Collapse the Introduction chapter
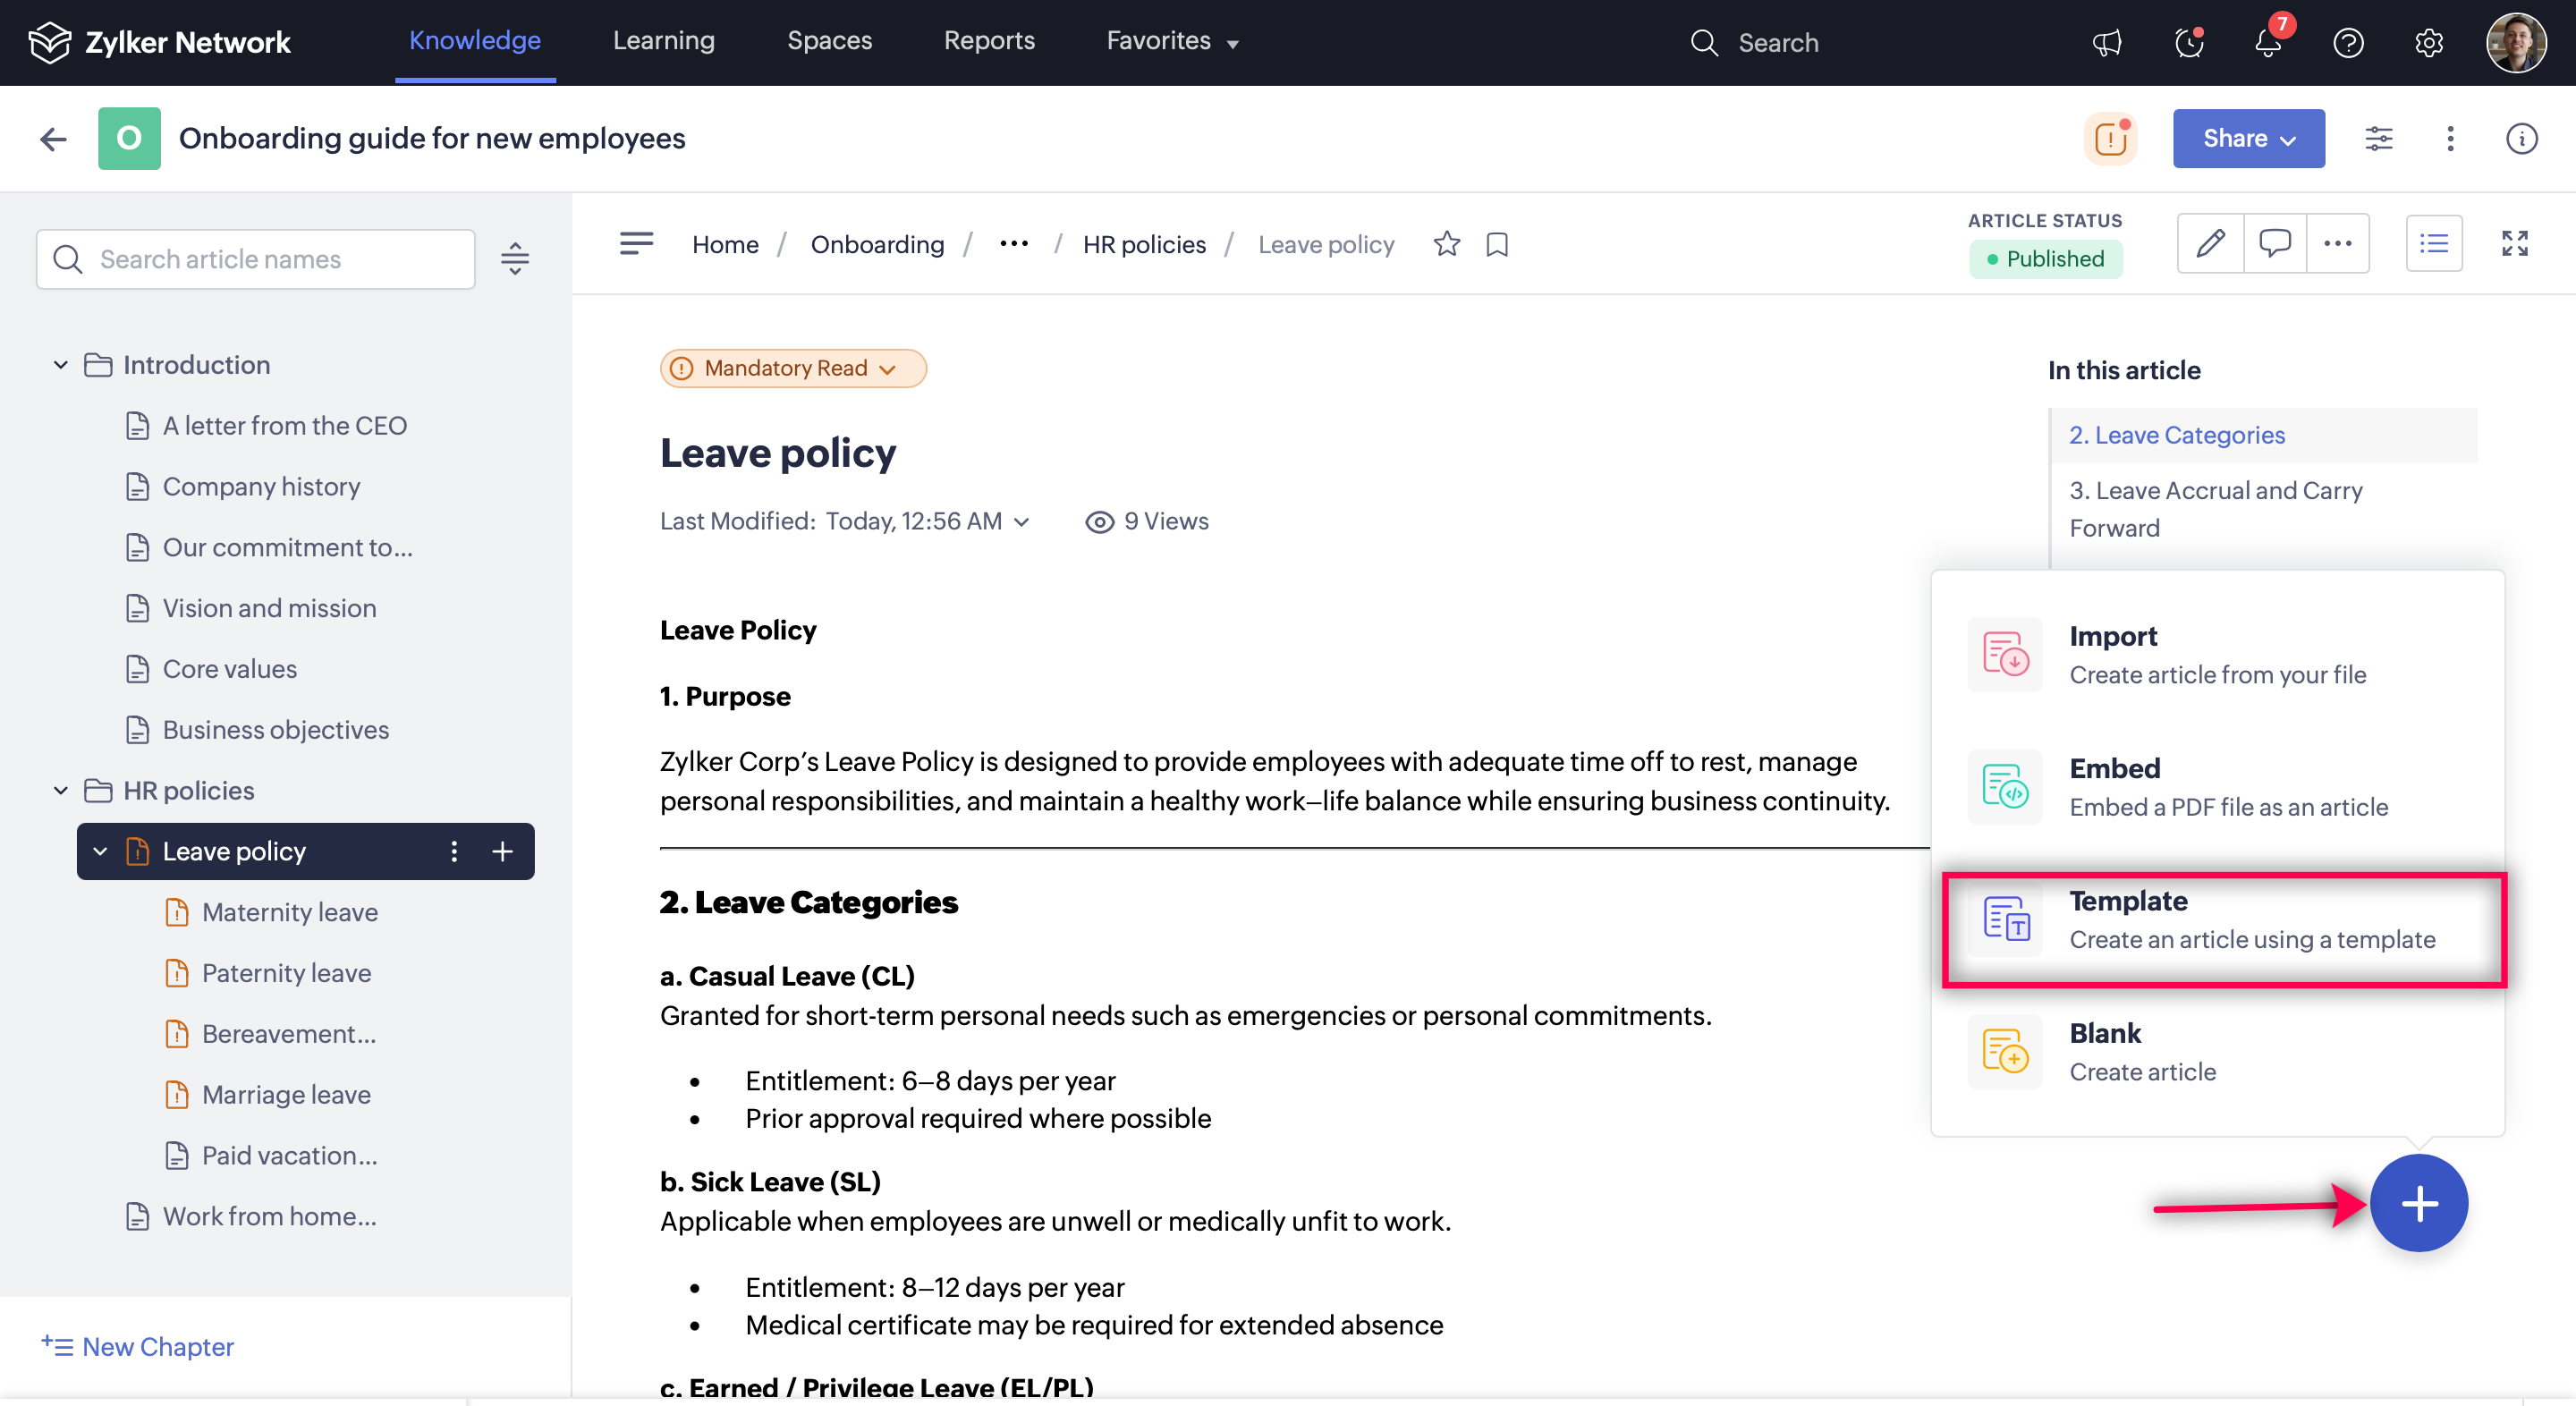2576x1406 pixels. [61, 365]
